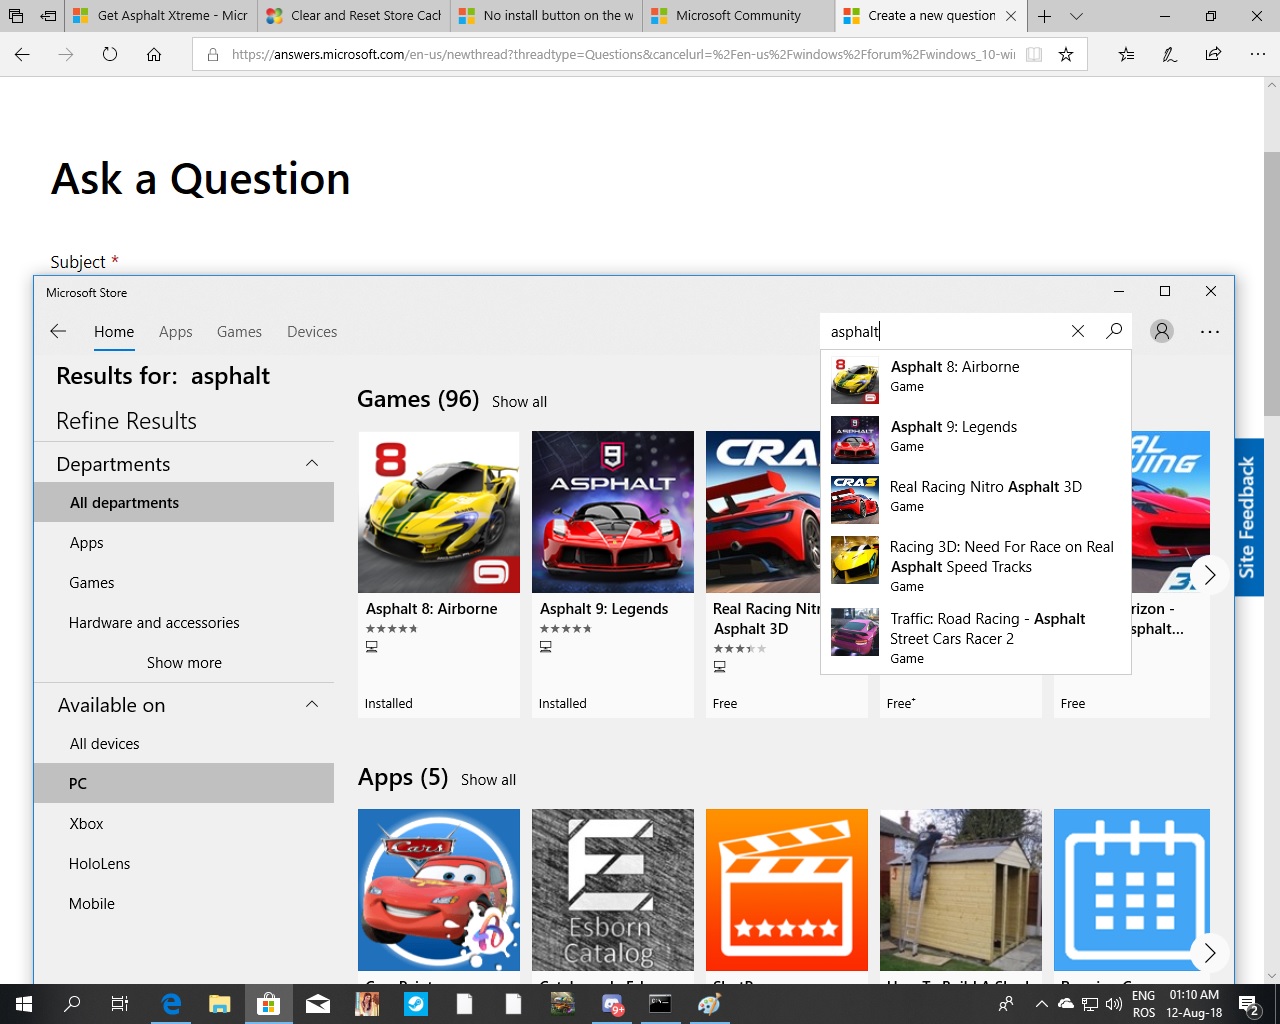Viewport: 1280px width, 1024px height.
Task: Choose Traffic: Road Racing suggestion
Action: (x=976, y=638)
